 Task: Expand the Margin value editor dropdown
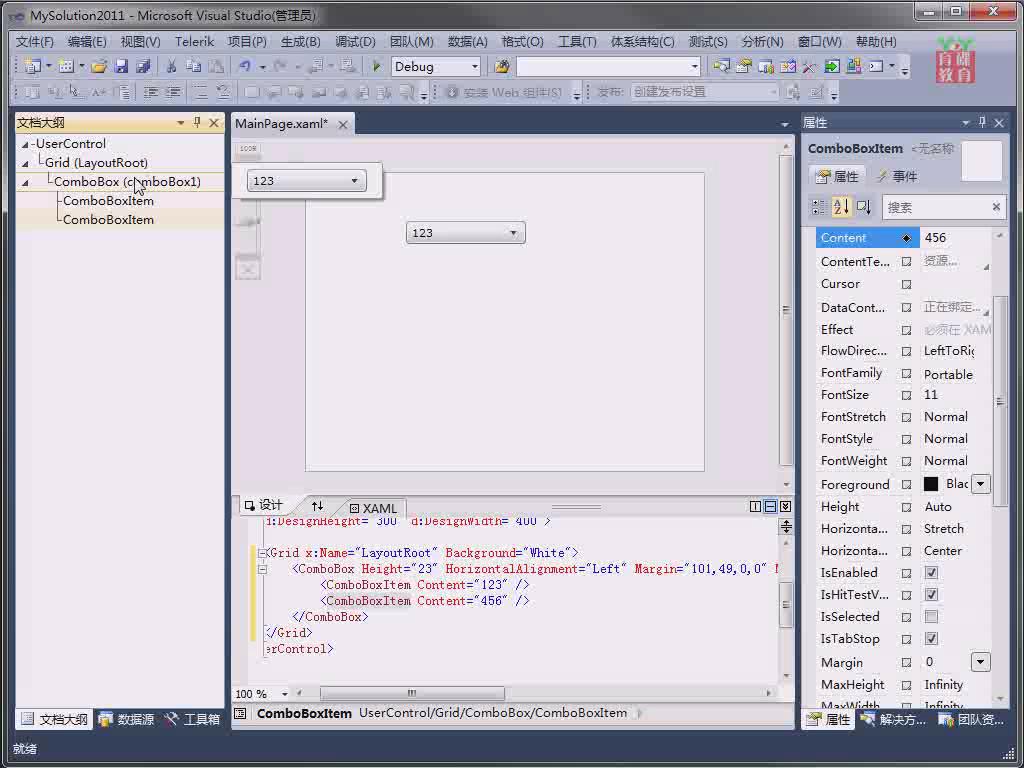tap(980, 662)
